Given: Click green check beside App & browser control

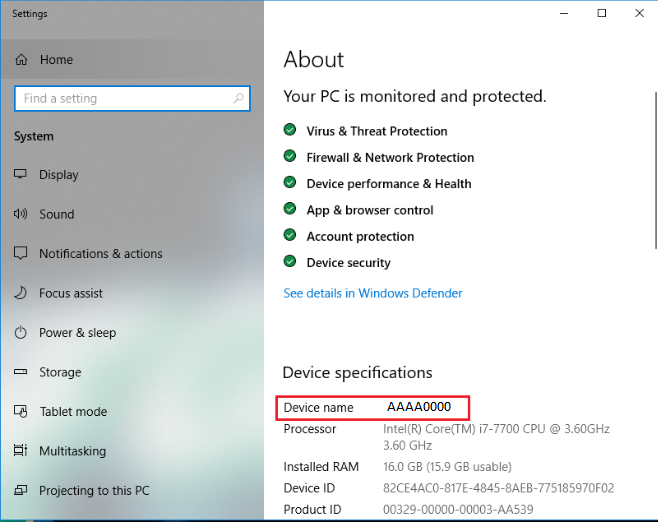Looking at the screenshot, I should (290, 209).
